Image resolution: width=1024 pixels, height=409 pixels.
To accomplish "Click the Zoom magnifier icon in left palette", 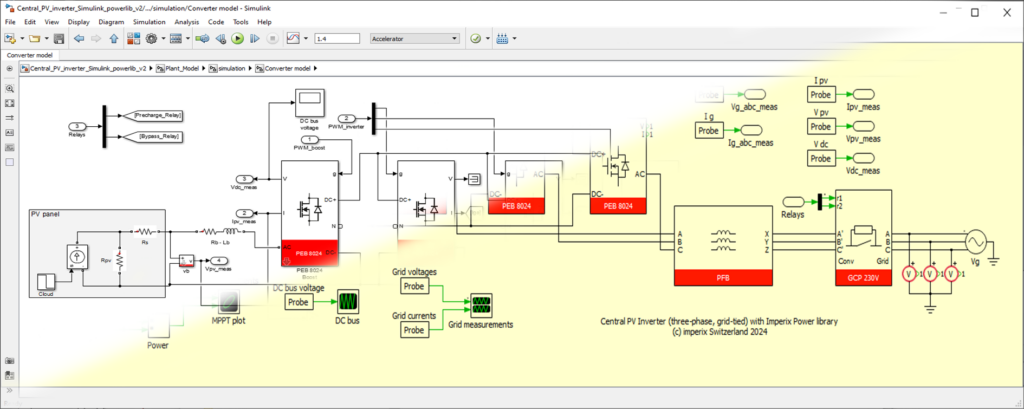I will (10, 88).
